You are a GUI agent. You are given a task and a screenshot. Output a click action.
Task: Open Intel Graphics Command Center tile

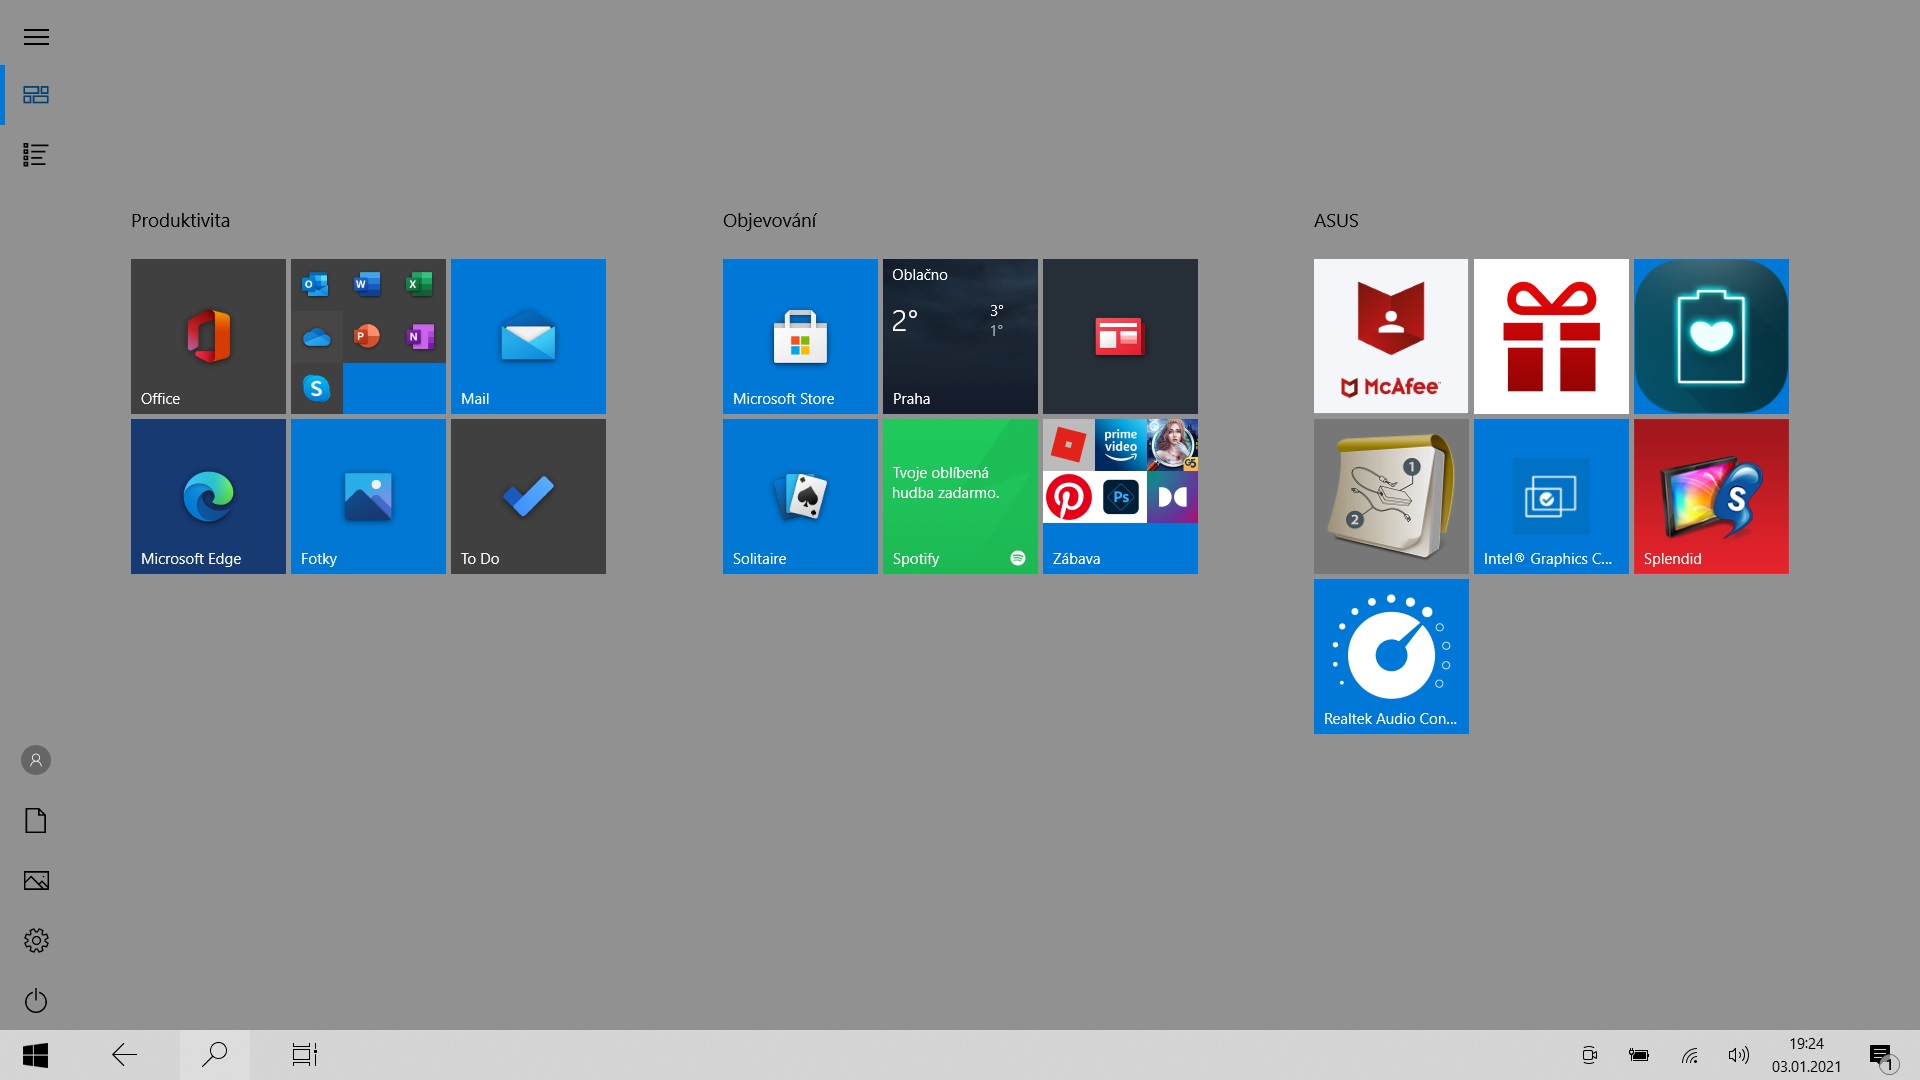1551,496
